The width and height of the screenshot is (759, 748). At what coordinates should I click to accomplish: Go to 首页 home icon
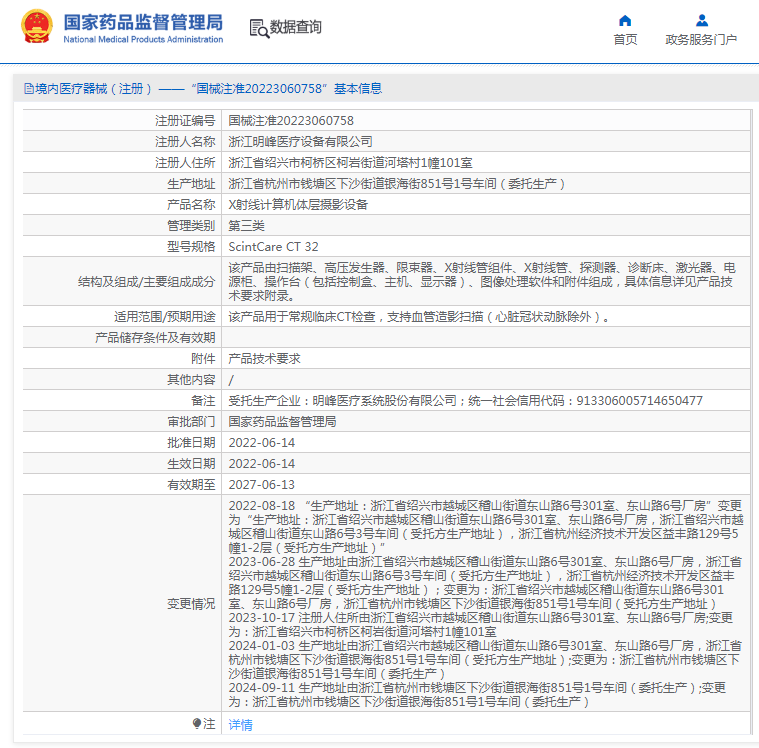click(625, 20)
